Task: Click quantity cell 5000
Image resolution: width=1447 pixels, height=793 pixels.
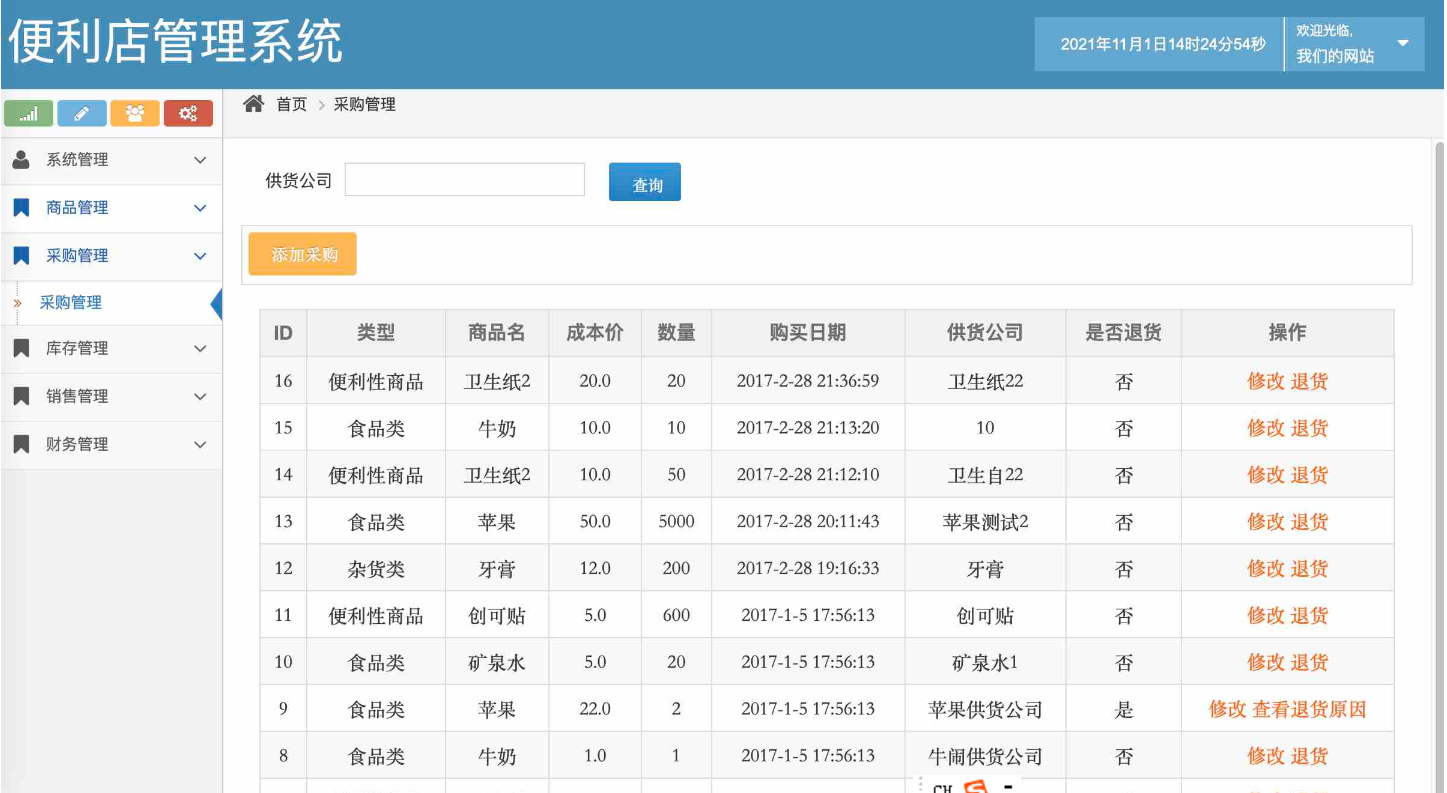Action: tap(676, 522)
